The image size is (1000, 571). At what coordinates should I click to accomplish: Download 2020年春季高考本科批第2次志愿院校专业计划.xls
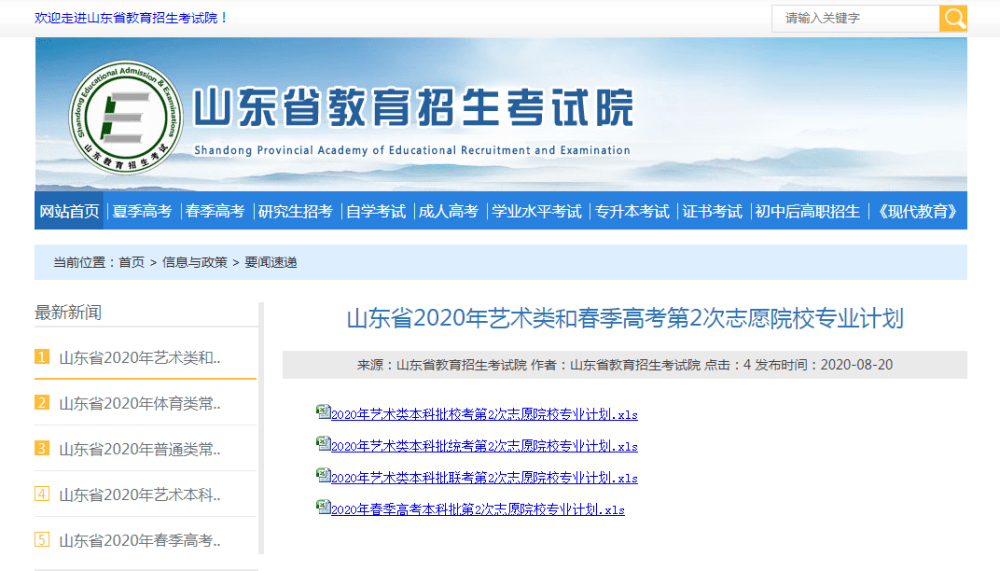[x=478, y=510]
